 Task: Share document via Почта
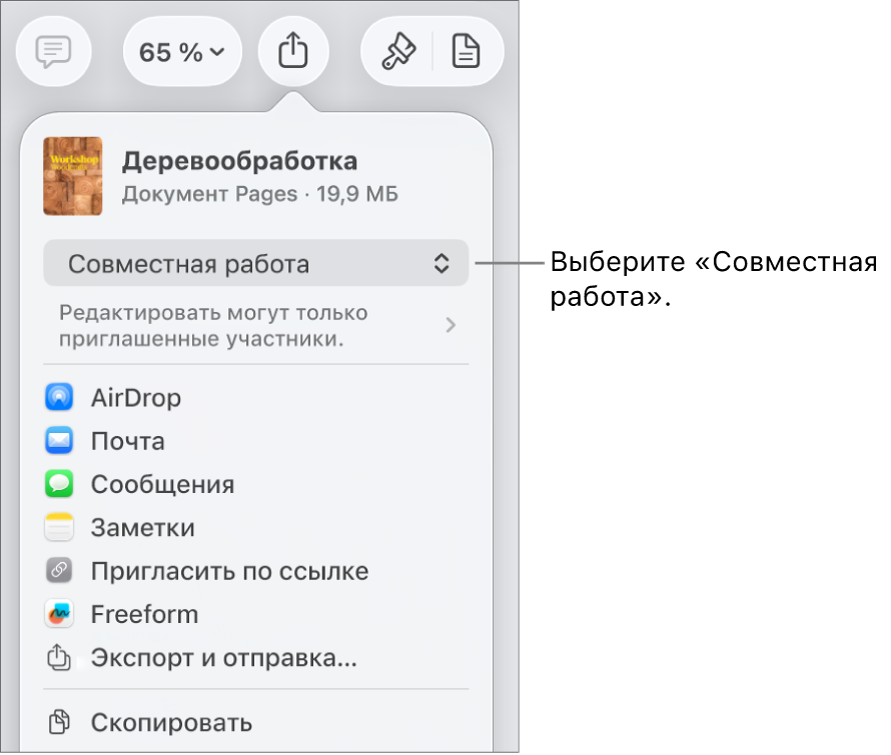tap(128, 441)
